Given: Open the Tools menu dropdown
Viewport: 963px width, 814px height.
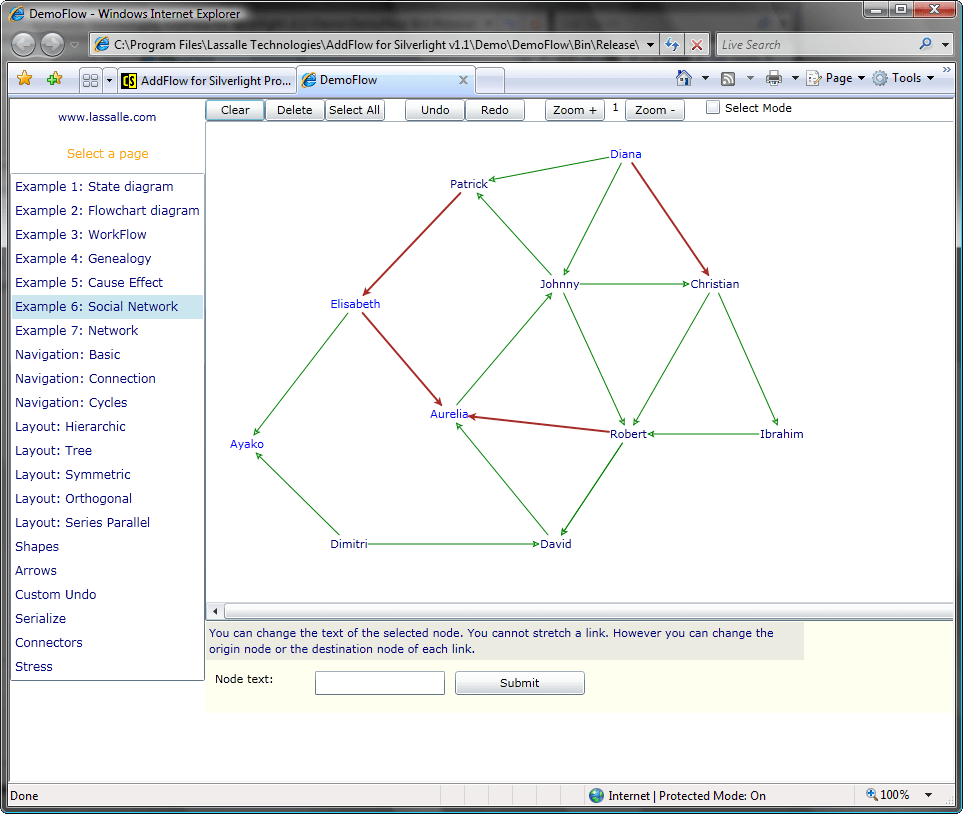Looking at the screenshot, I should (x=903, y=77).
